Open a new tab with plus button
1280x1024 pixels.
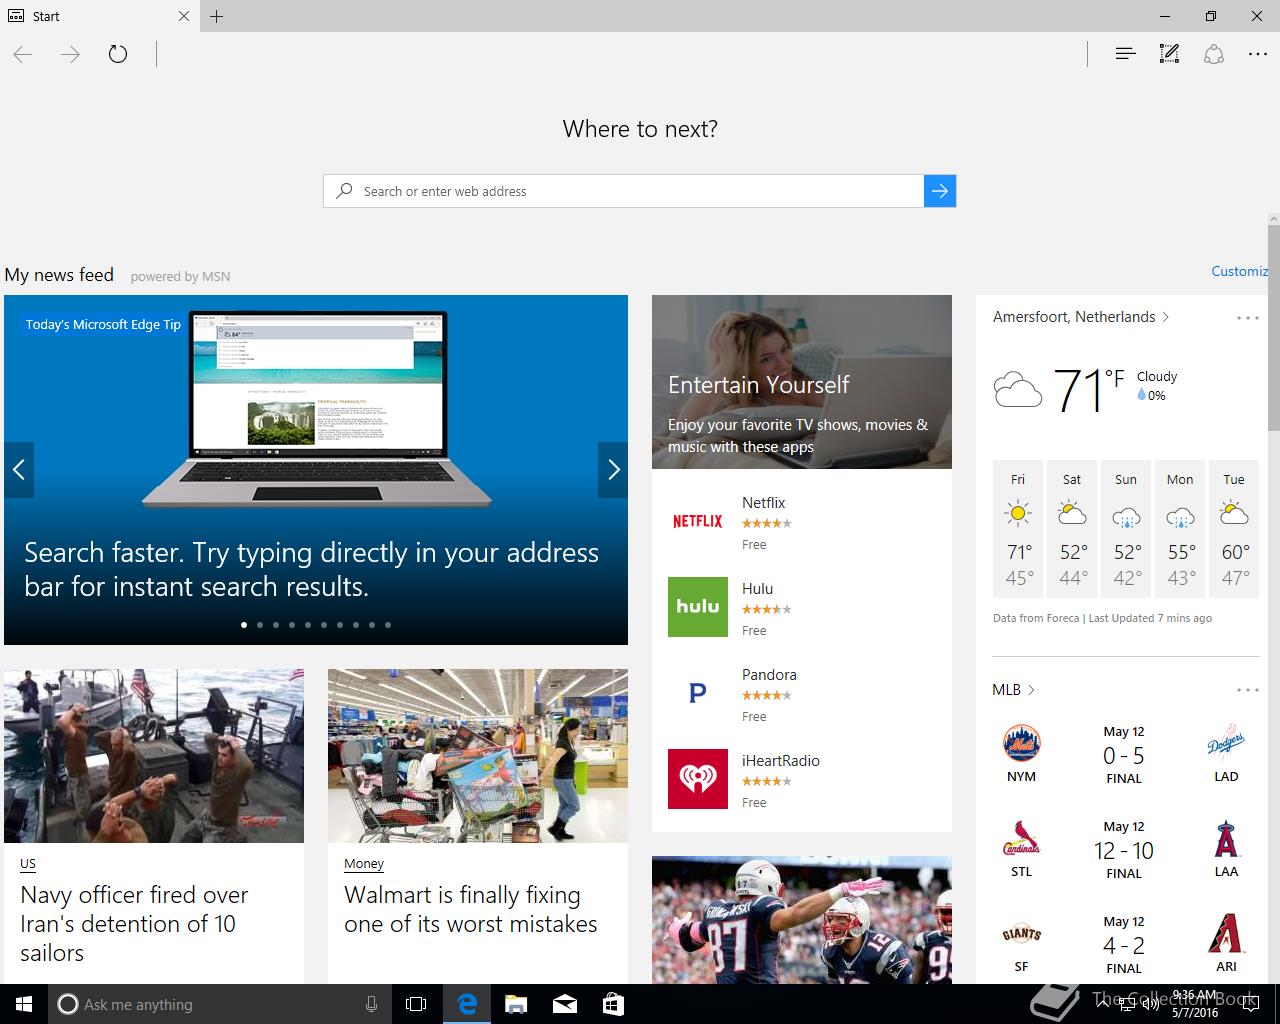[x=217, y=16]
